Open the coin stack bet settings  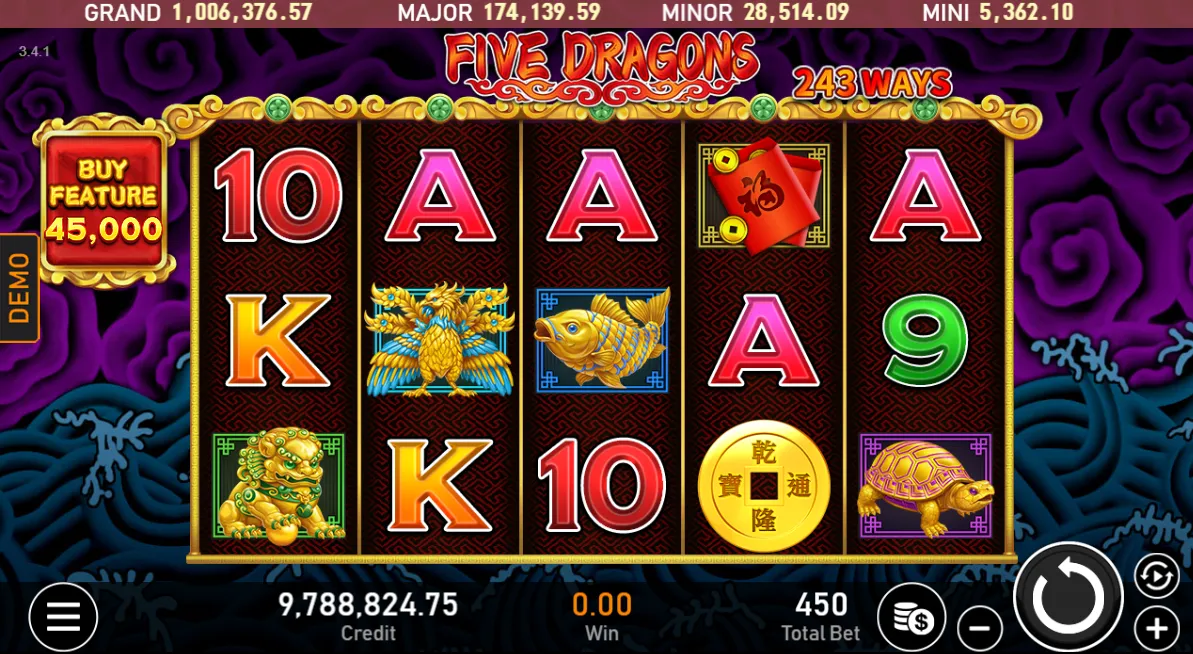tap(911, 617)
